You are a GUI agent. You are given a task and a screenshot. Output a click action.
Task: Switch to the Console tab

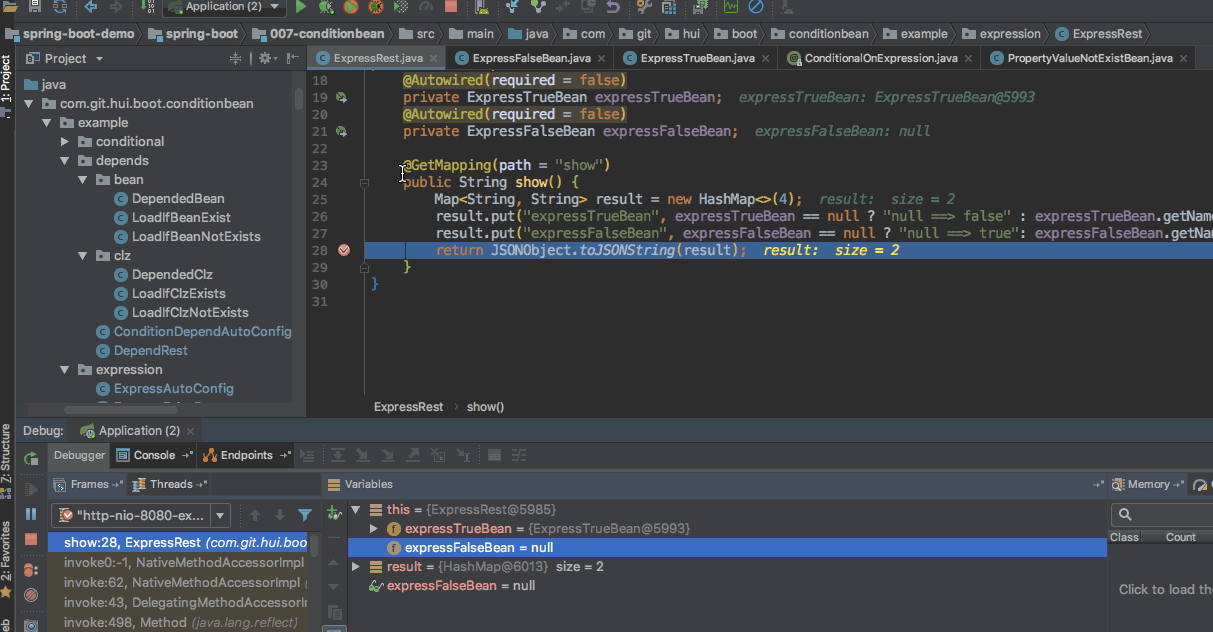[154, 455]
